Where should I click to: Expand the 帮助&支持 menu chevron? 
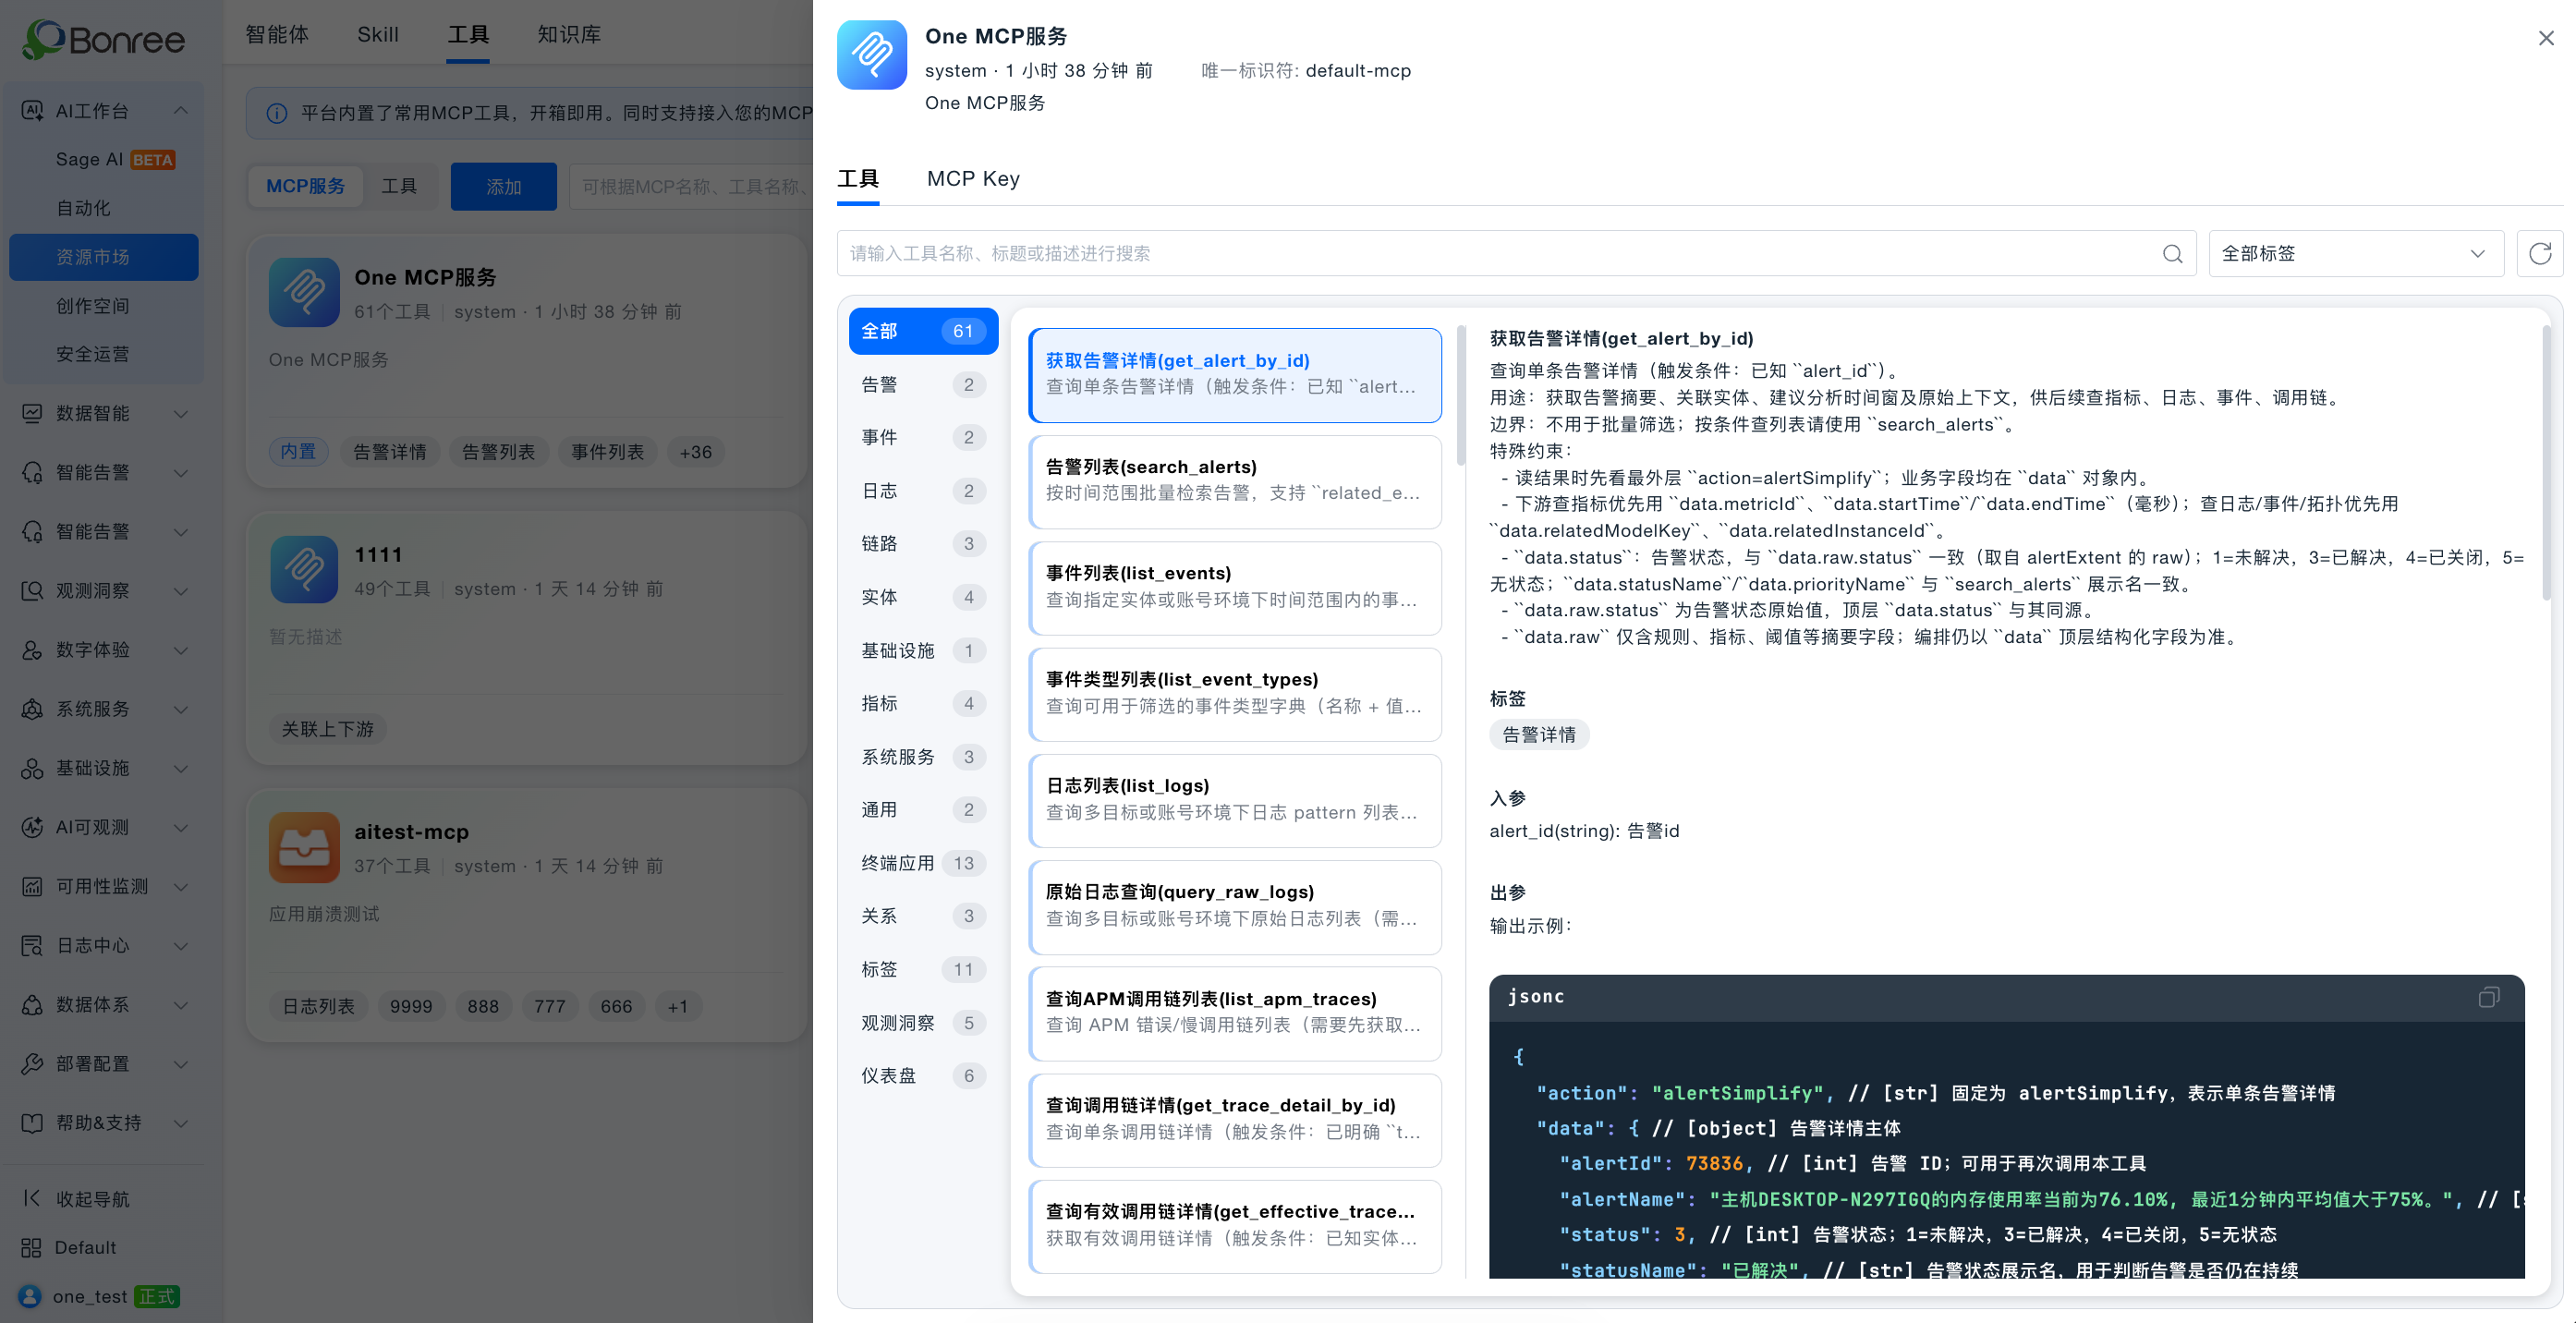click(x=181, y=1123)
